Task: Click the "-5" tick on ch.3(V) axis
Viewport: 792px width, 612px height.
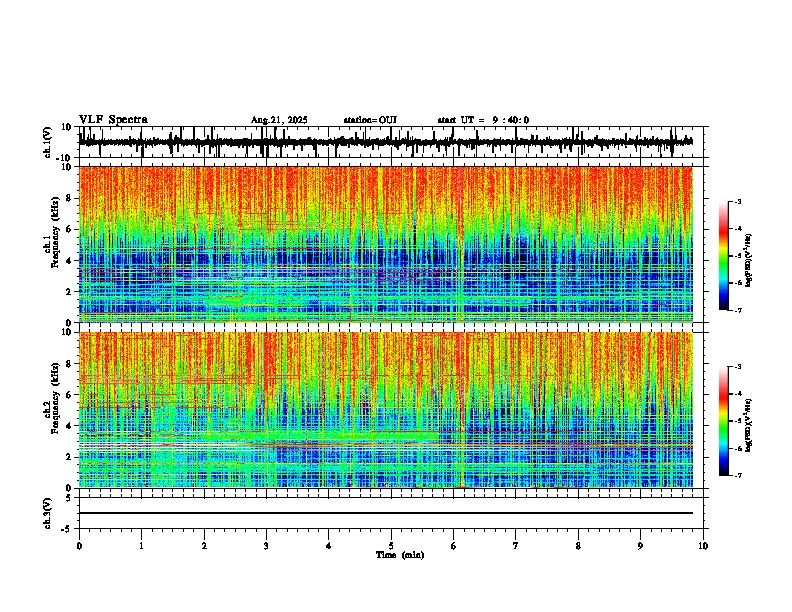Action: (x=67, y=529)
